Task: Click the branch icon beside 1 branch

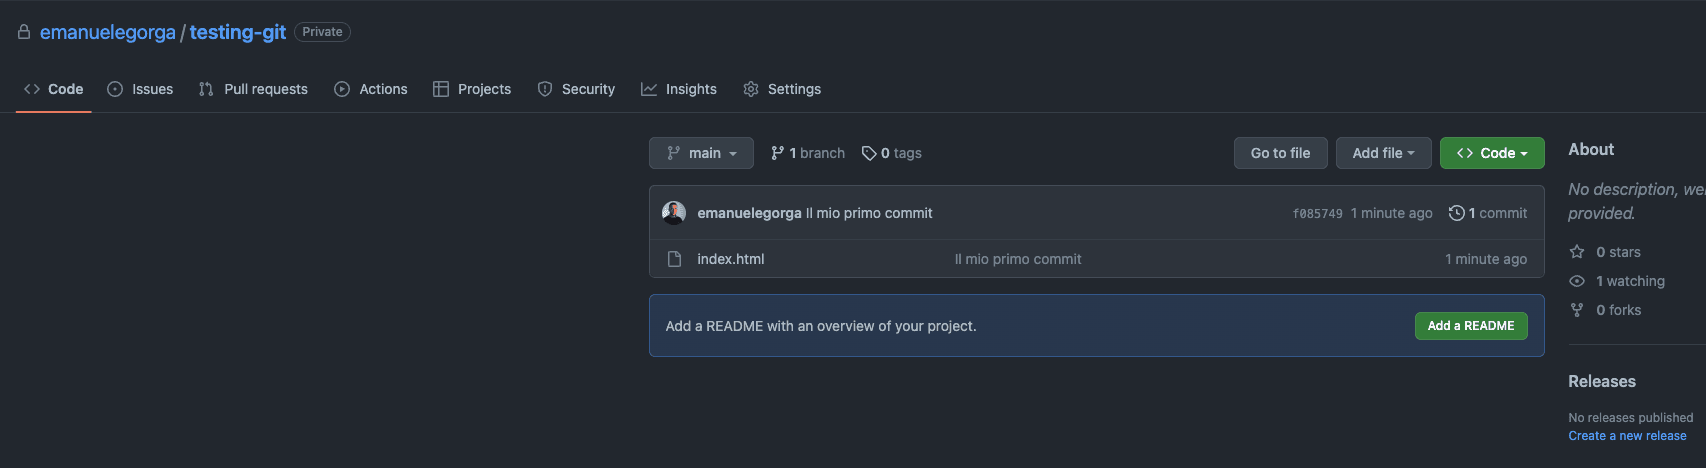Action: pos(777,153)
